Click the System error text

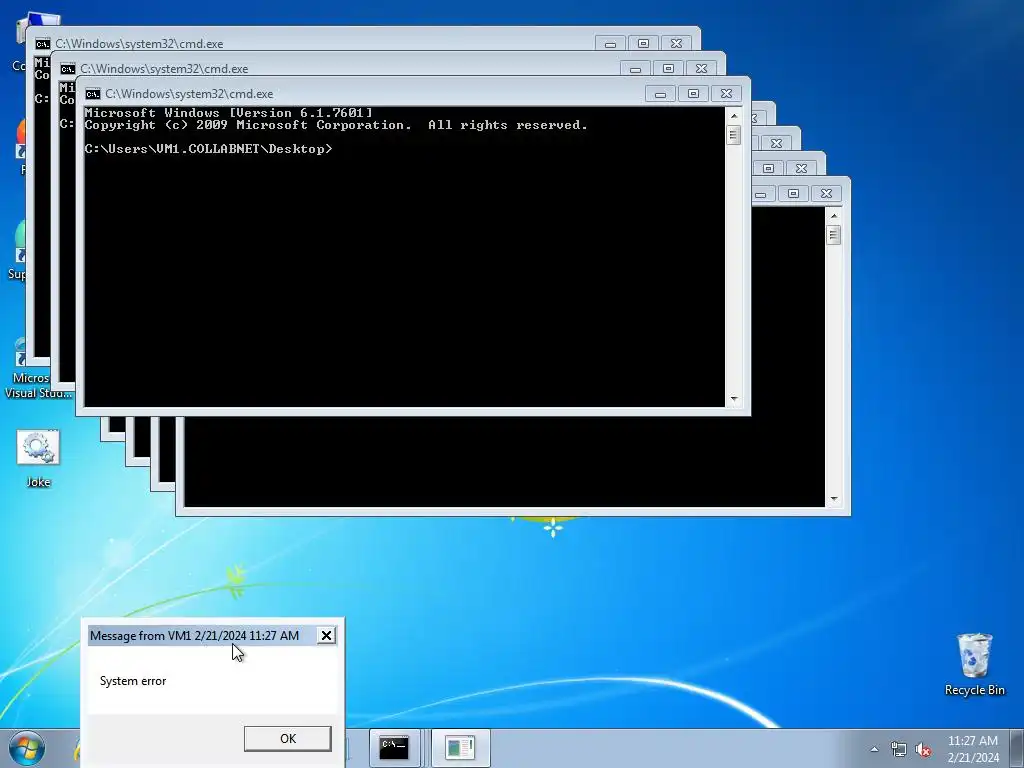click(x=133, y=681)
